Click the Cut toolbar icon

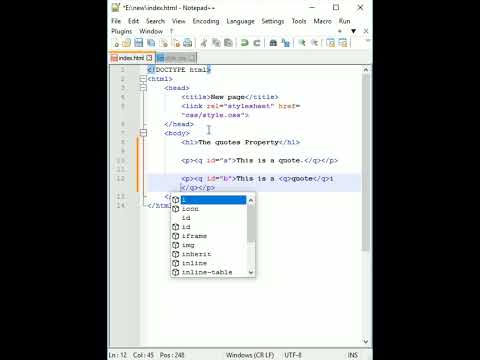(x=204, y=43)
